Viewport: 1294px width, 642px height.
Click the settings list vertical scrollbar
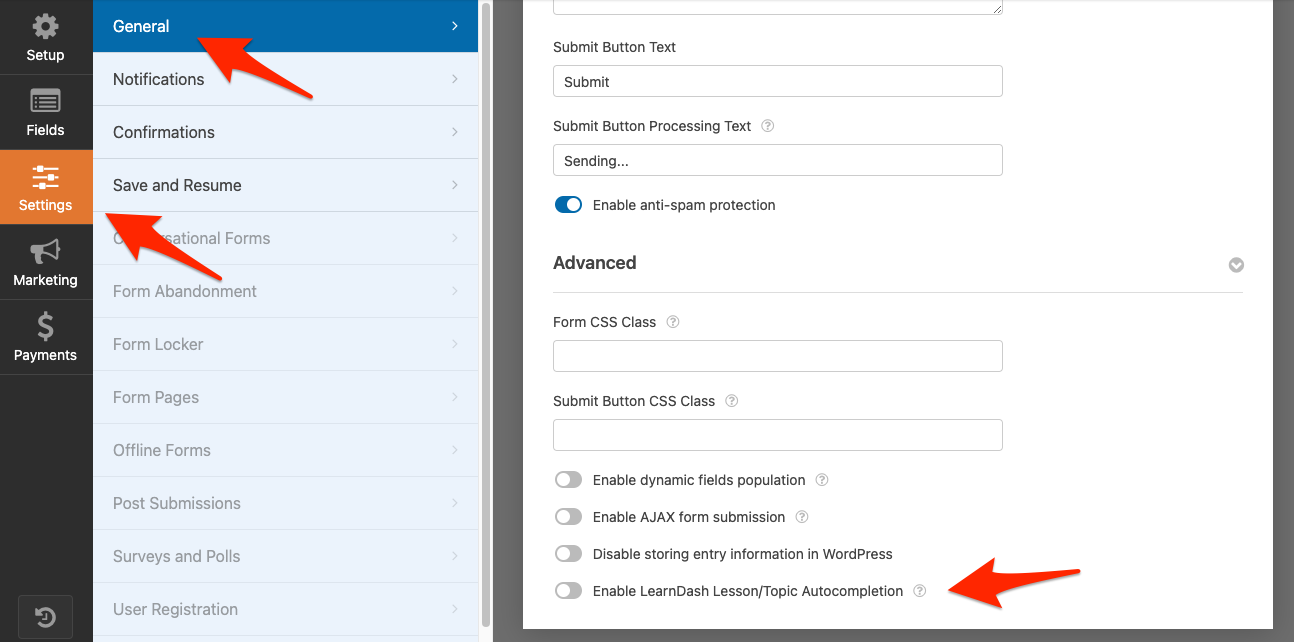[x=486, y=300]
